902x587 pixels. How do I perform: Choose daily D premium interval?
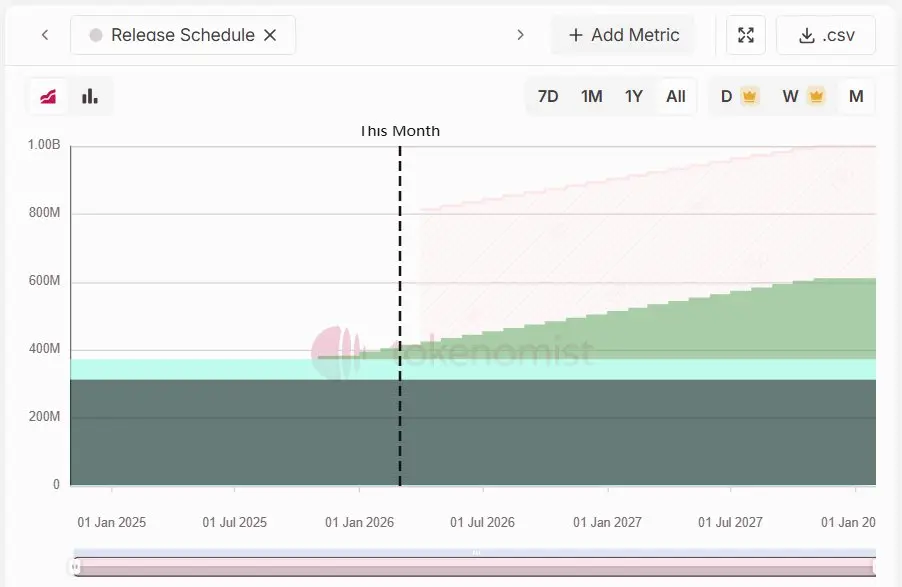point(740,96)
